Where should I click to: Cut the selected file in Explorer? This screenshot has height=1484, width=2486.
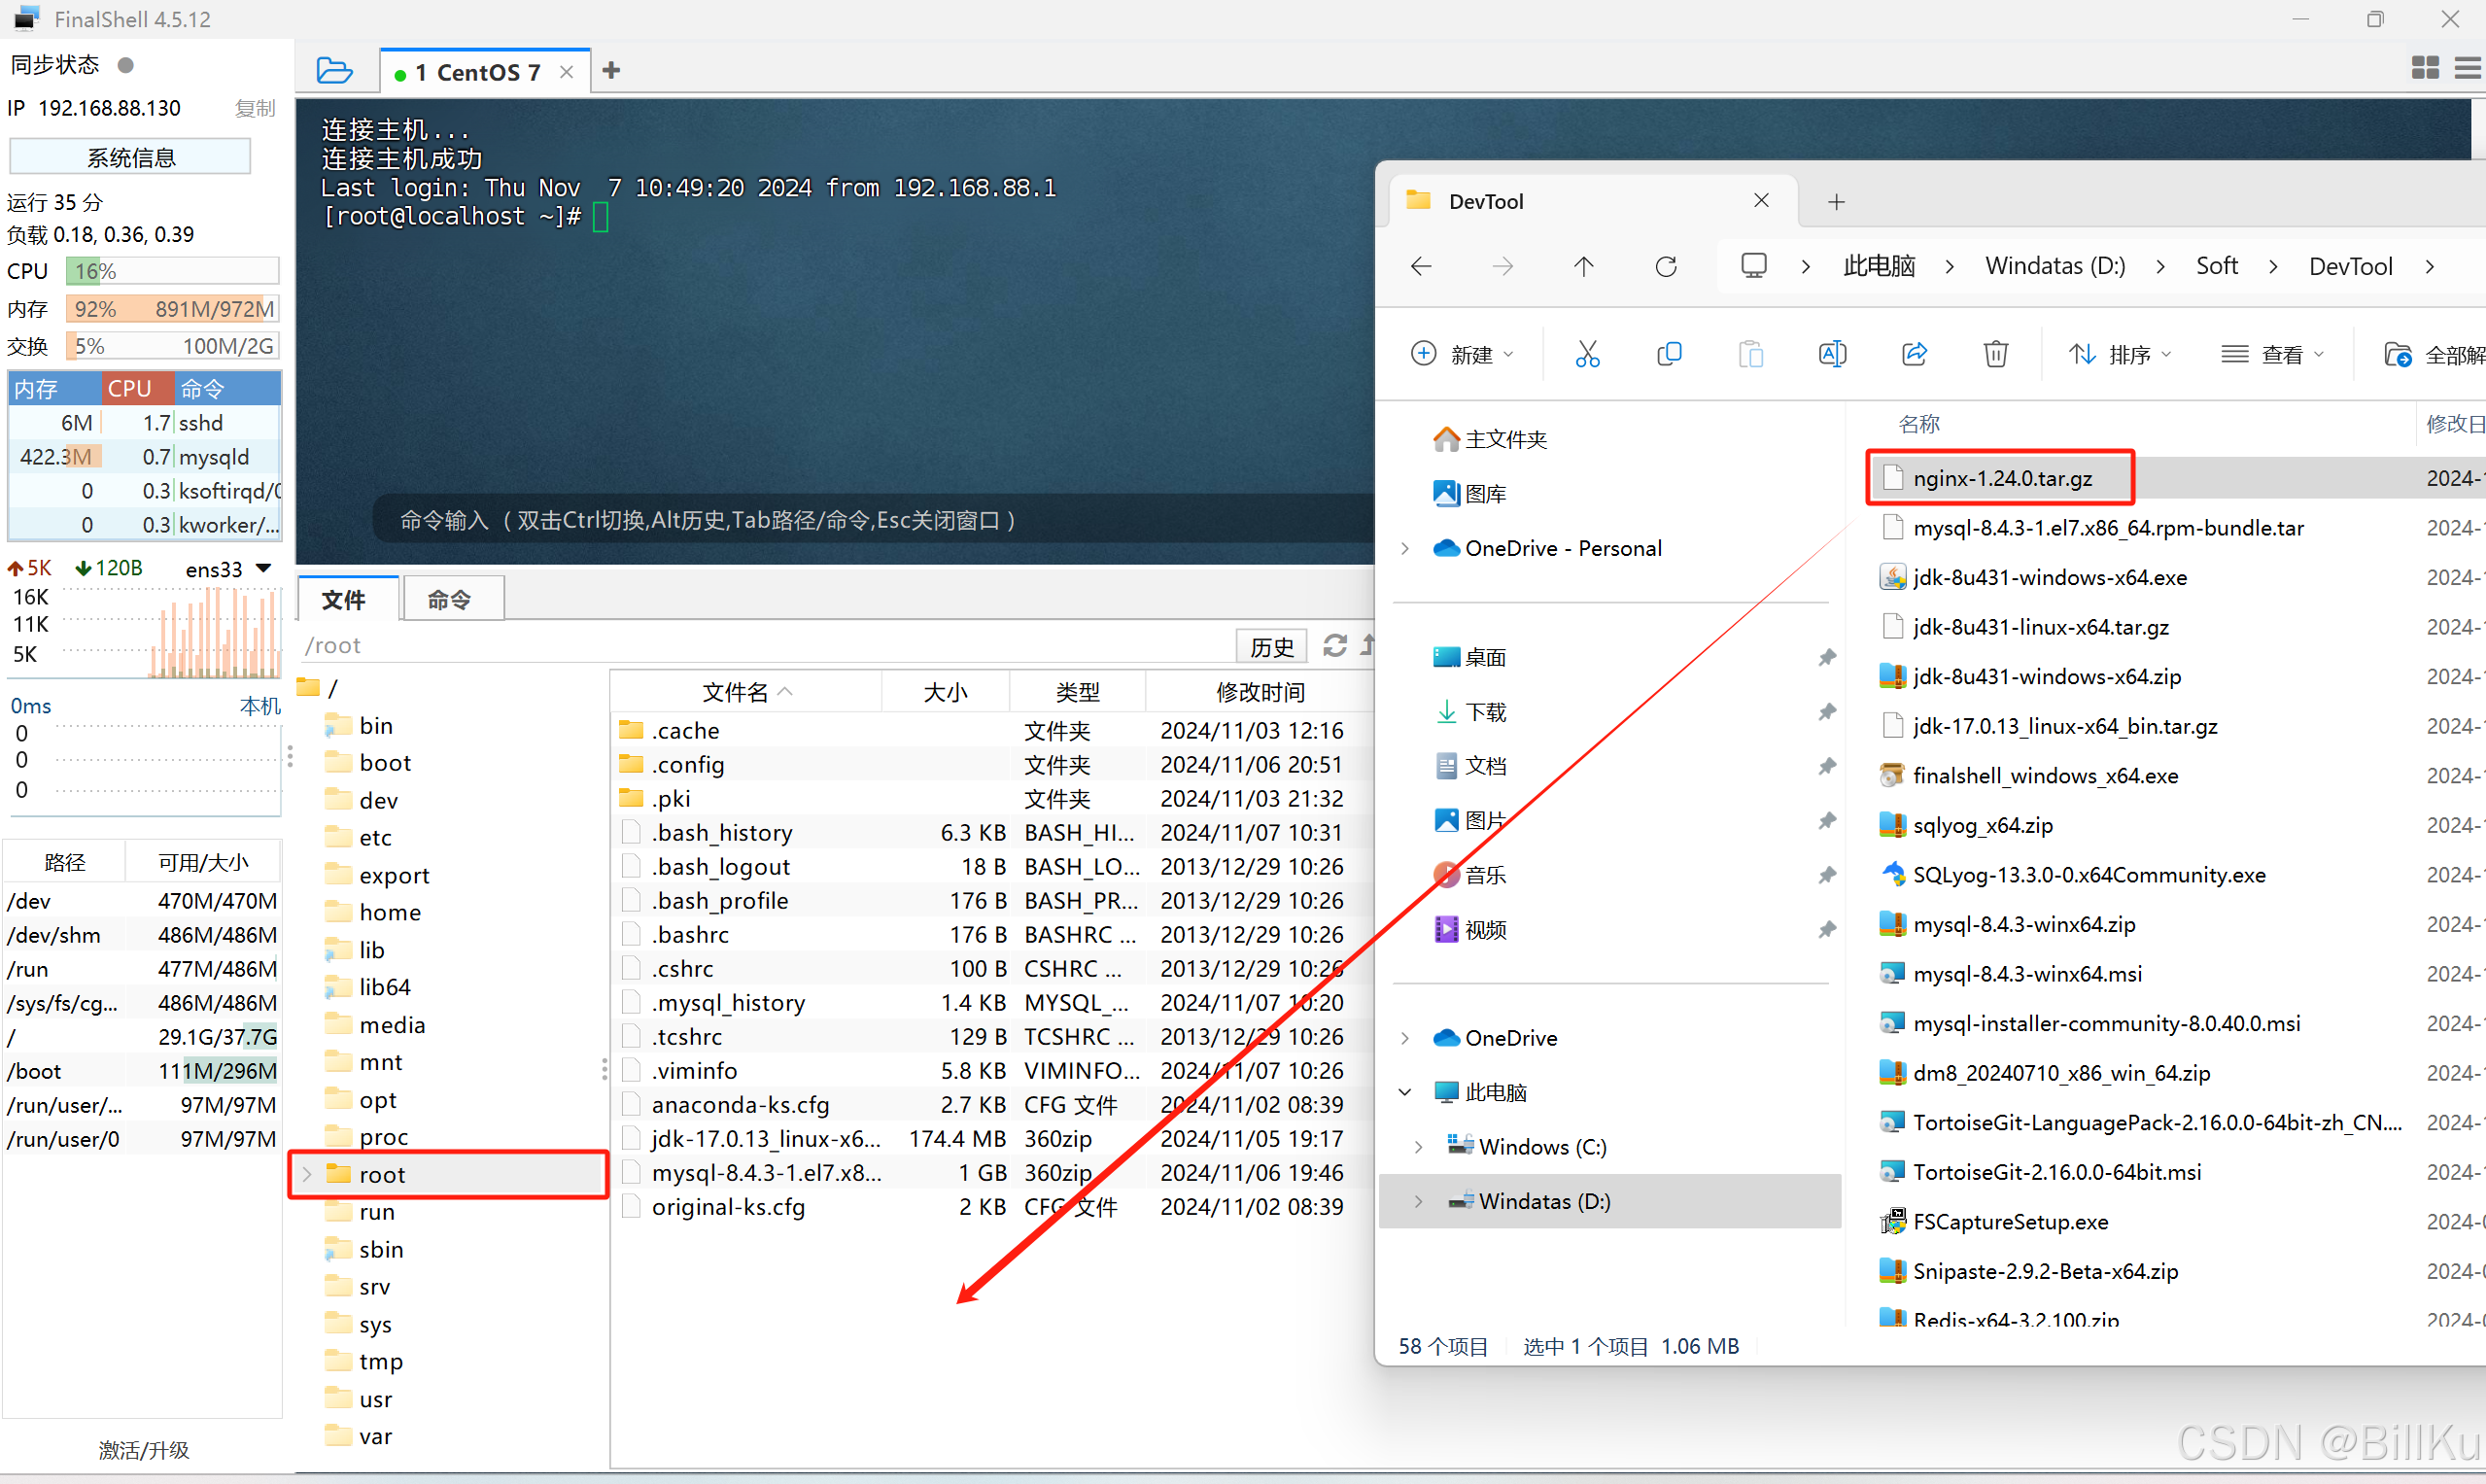[1588, 354]
